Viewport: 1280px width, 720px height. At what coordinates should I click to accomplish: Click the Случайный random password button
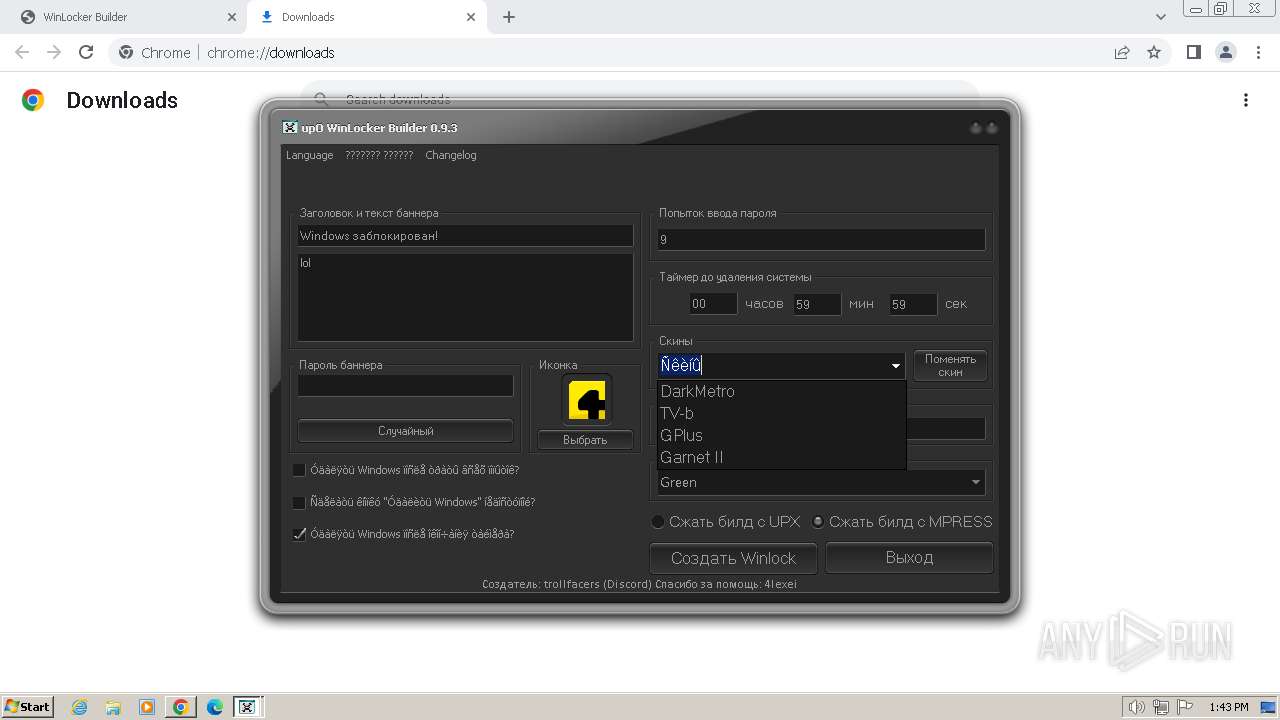[405, 431]
